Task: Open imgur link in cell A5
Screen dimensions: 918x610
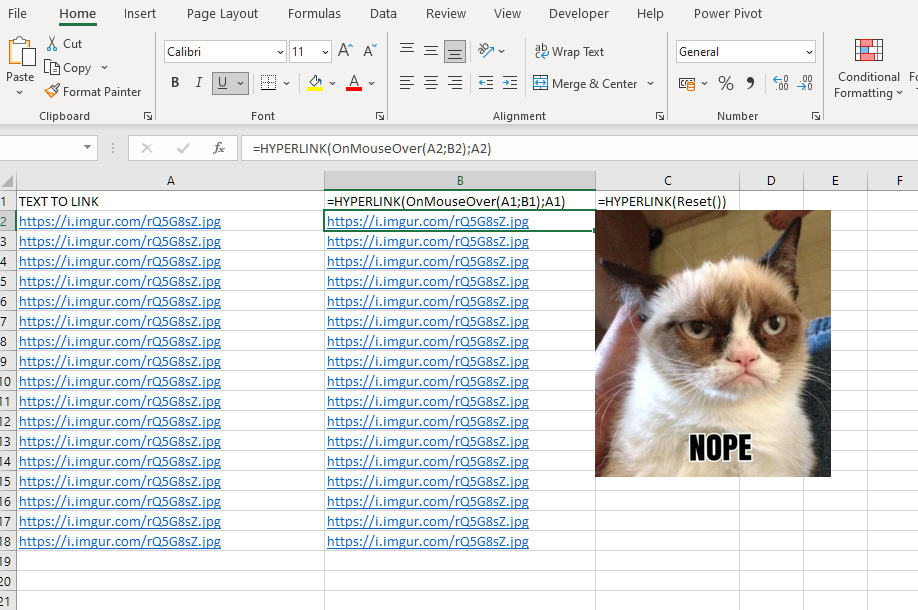Action: 120,282
